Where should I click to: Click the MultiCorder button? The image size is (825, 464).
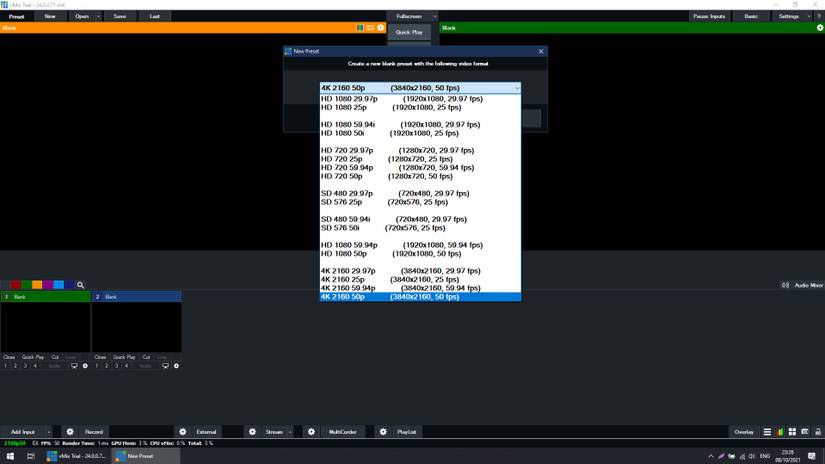(x=343, y=432)
